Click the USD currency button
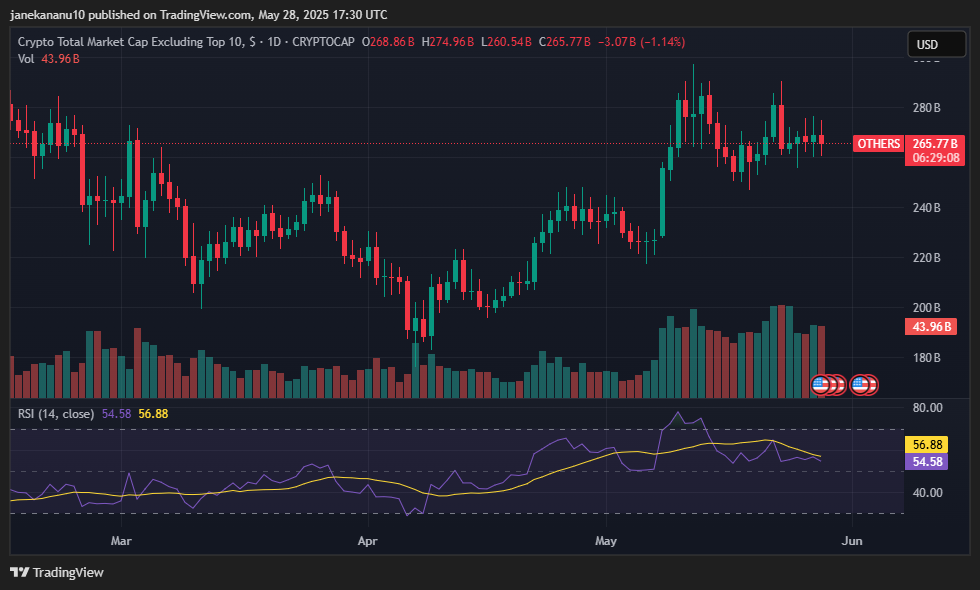This screenshot has height=590, width=980. tap(936, 44)
